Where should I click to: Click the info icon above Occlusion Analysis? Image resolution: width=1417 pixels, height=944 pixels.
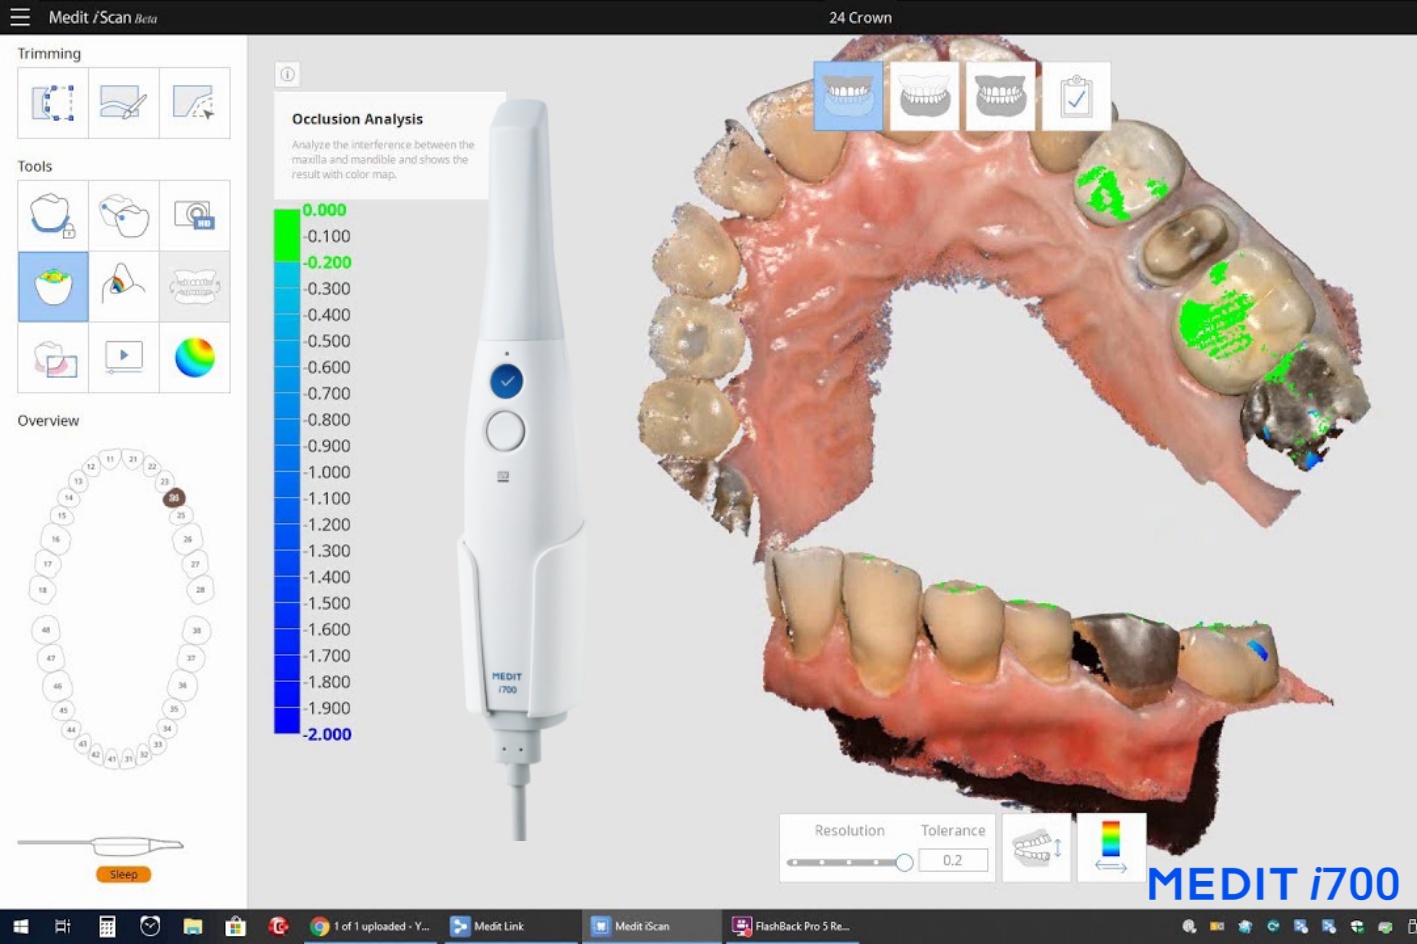click(287, 74)
